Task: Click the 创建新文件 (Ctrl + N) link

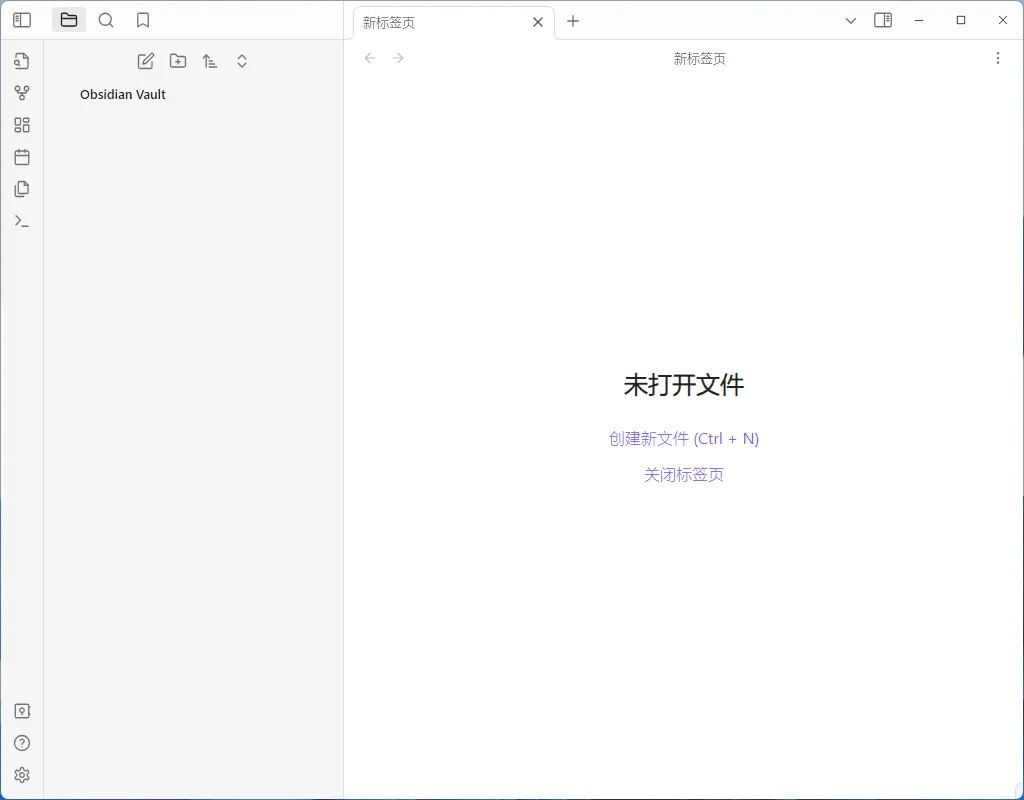Action: coord(684,438)
